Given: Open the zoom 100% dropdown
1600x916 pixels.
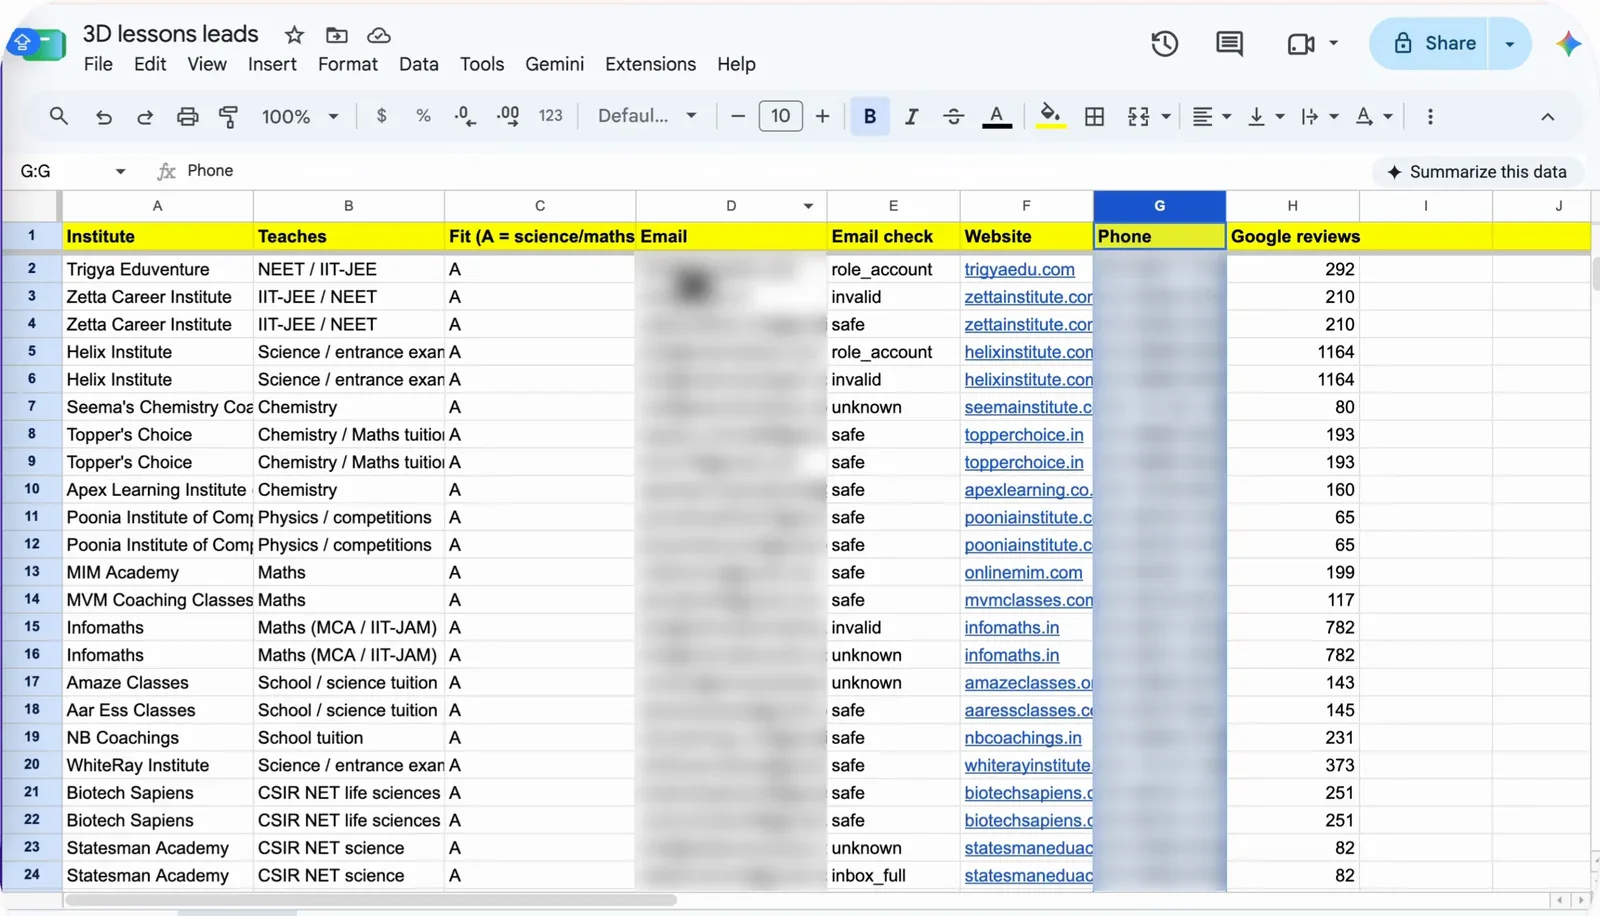Looking at the screenshot, I should point(300,116).
